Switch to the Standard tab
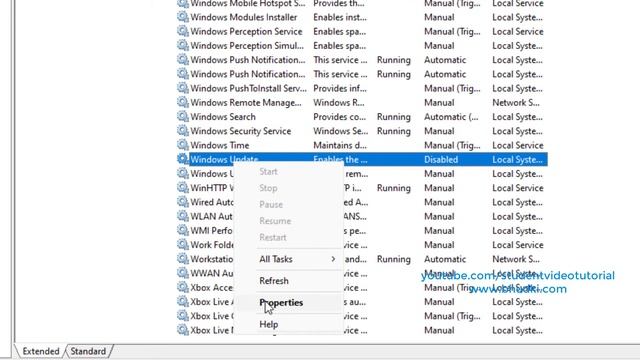 pyautogui.click(x=88, y=351)
